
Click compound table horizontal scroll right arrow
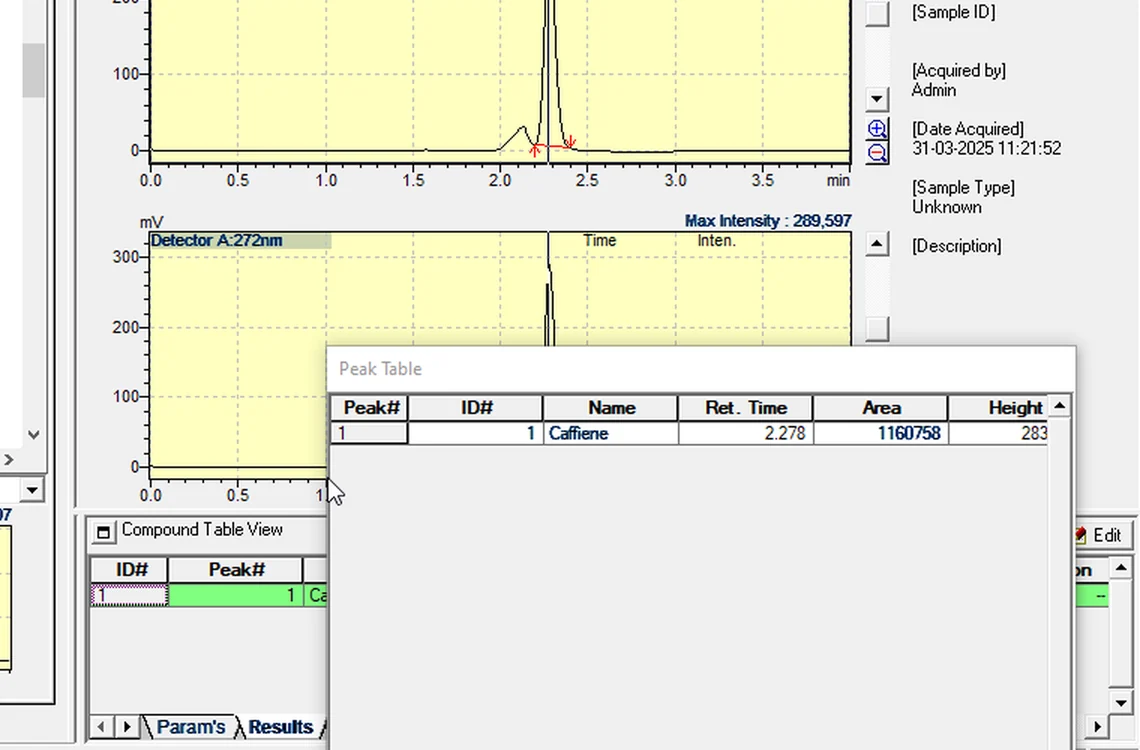tap(1097, 726)
